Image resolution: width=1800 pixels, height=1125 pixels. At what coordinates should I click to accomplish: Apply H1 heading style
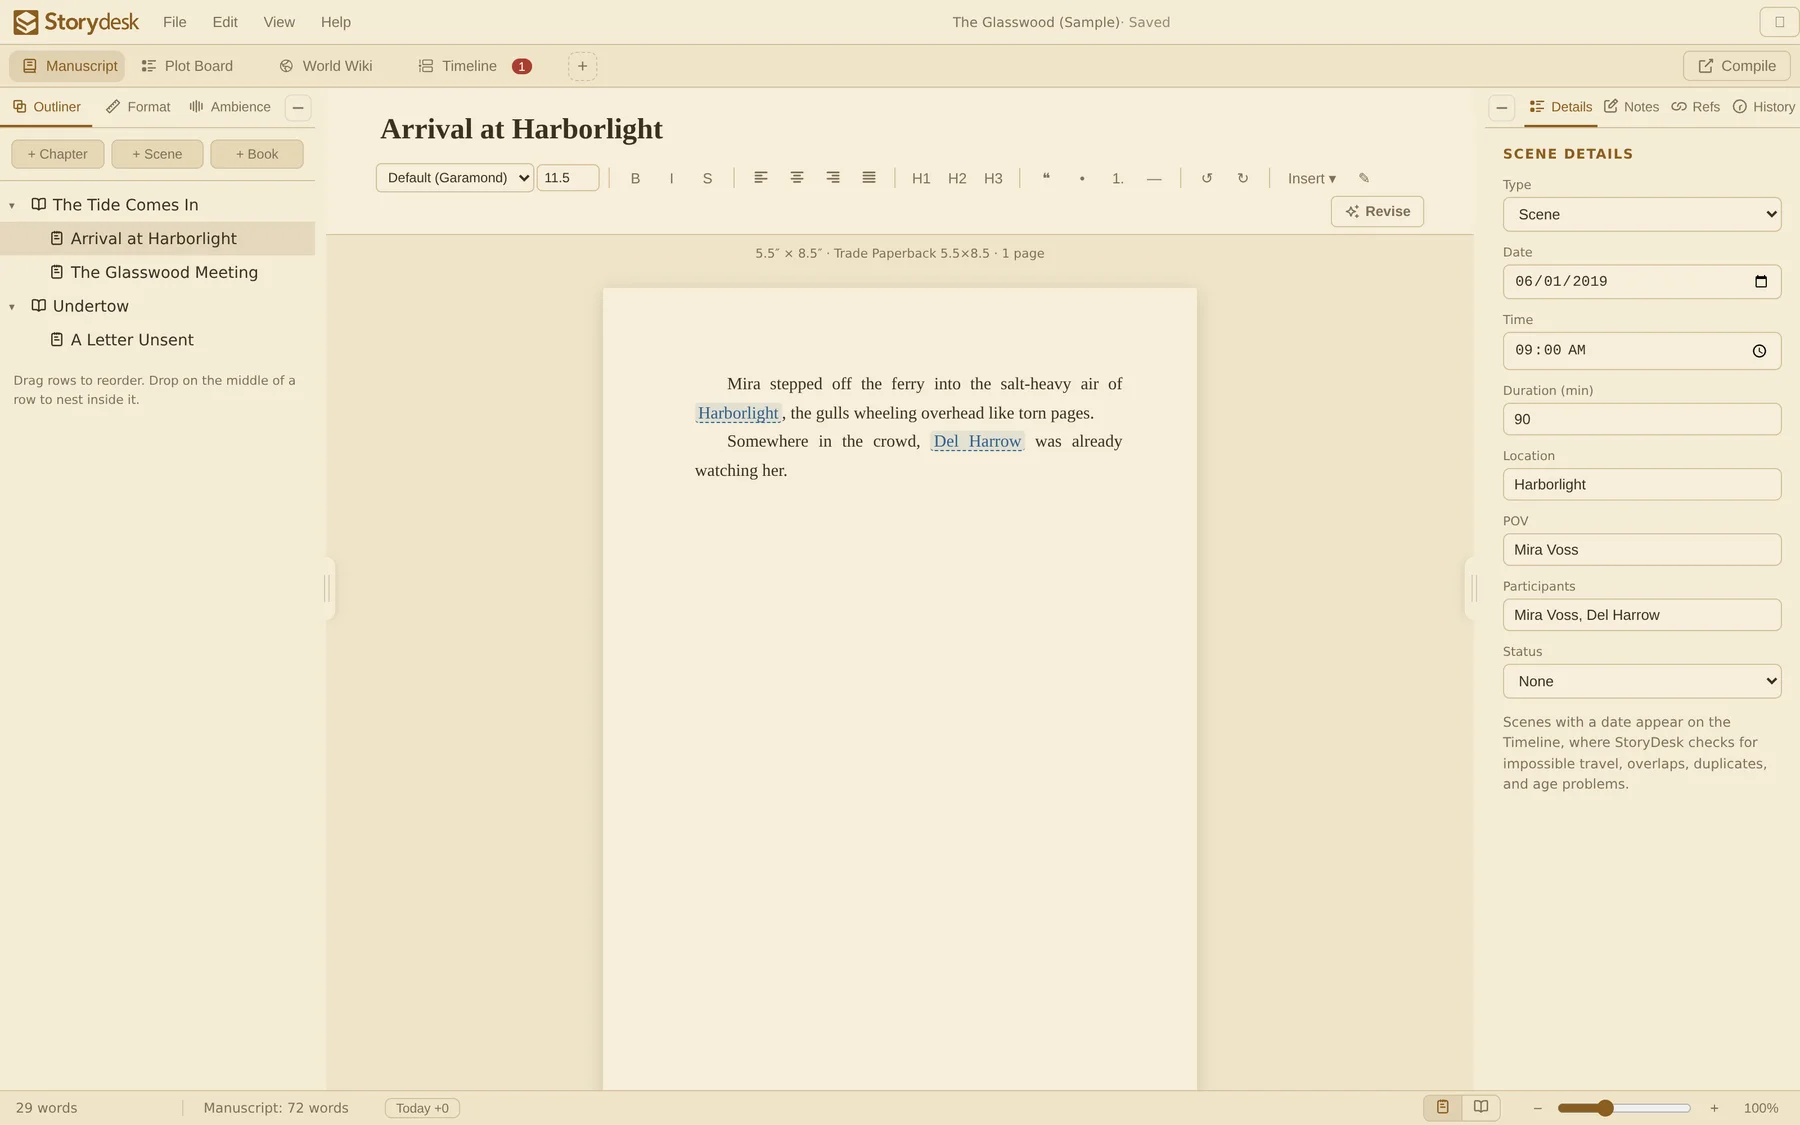[921, 178]
